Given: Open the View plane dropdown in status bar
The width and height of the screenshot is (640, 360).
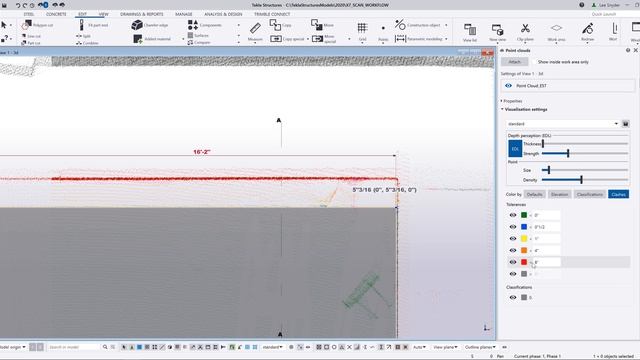Looking at the screenshot, I should pos(445,347).
